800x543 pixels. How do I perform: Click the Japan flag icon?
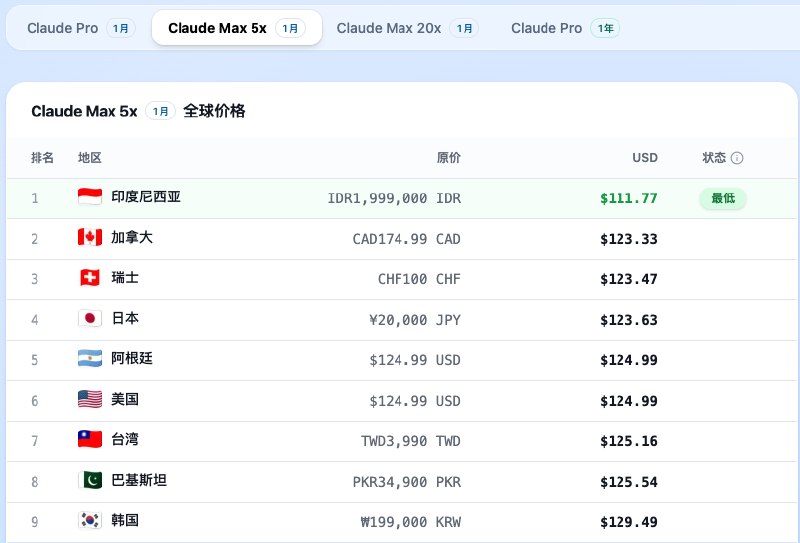pos(90,318)
